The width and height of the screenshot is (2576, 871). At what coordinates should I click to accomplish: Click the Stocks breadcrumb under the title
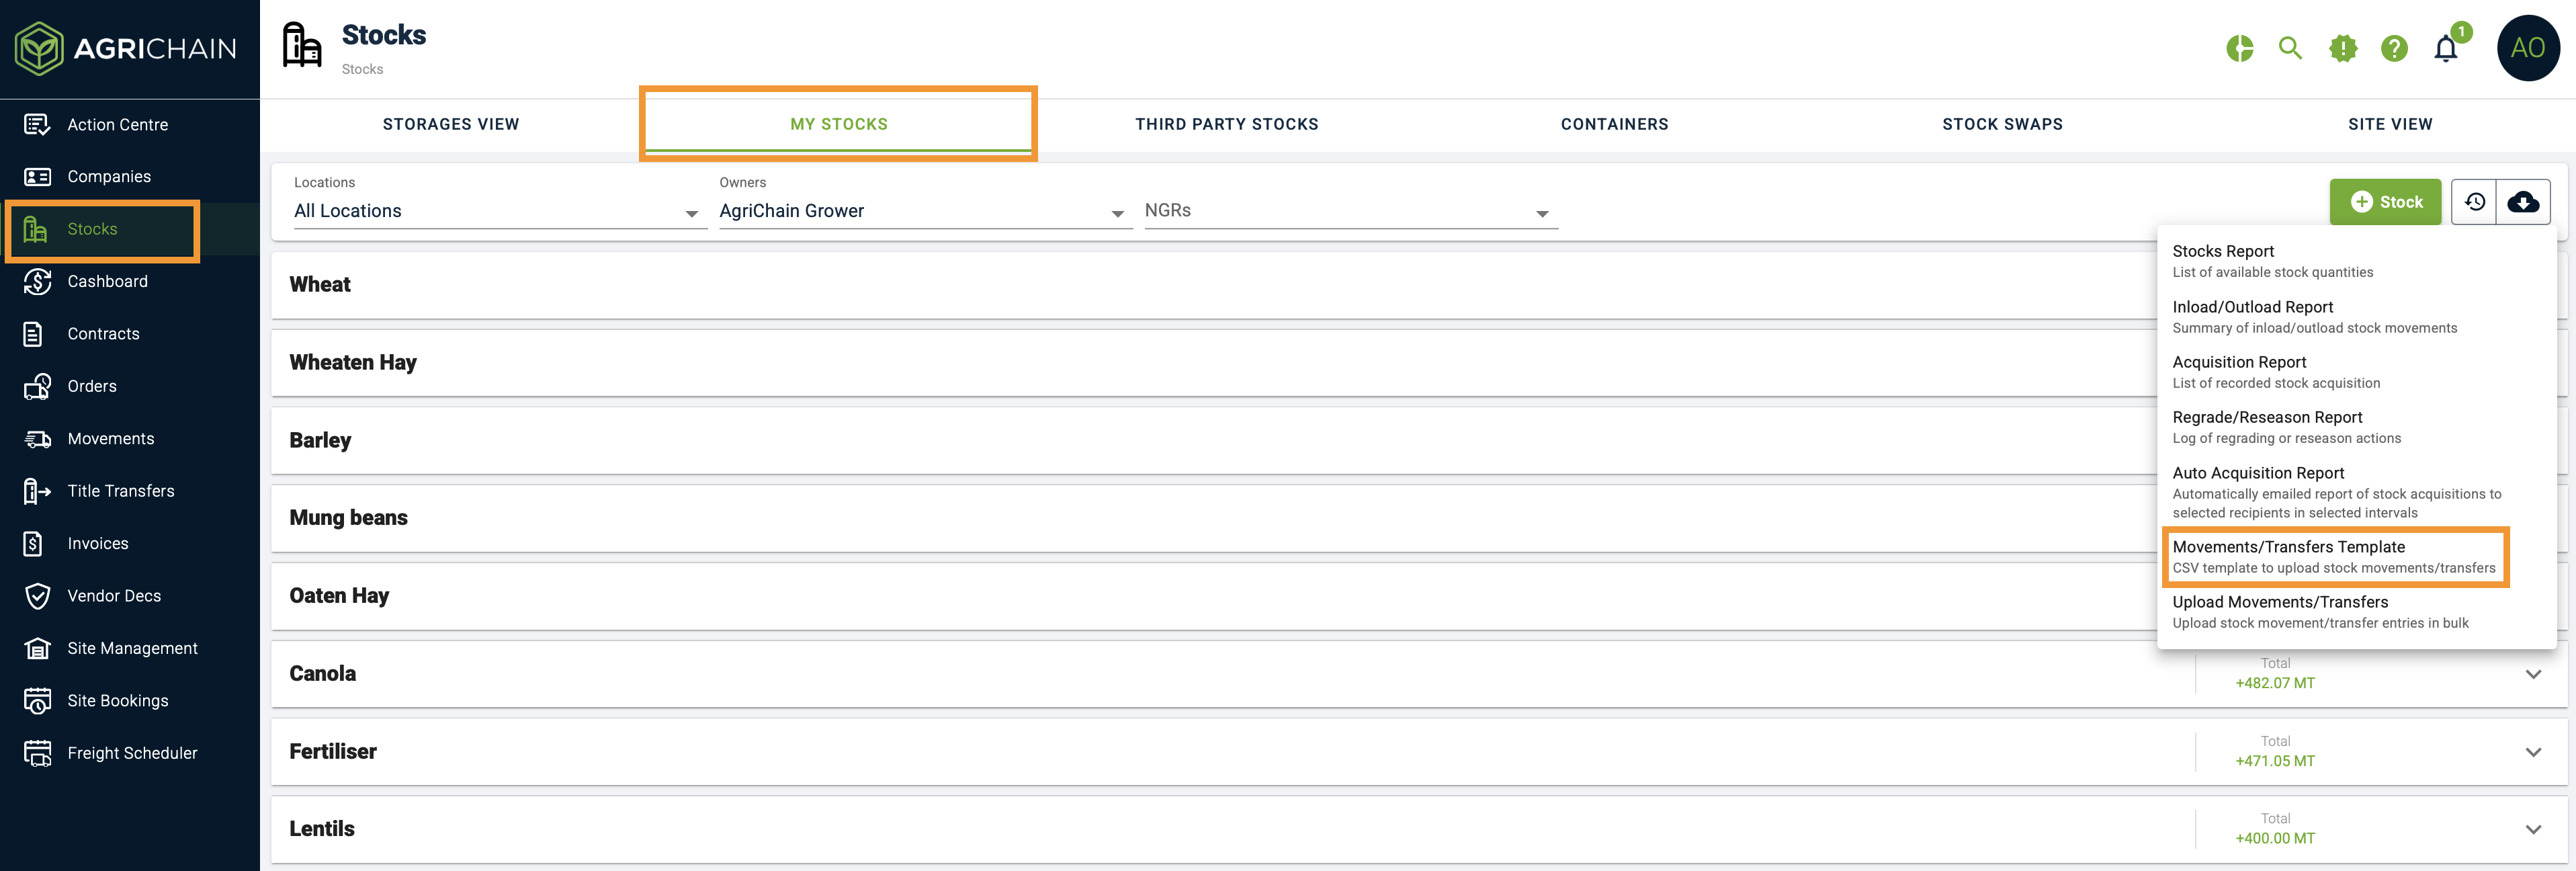point(362,69)
